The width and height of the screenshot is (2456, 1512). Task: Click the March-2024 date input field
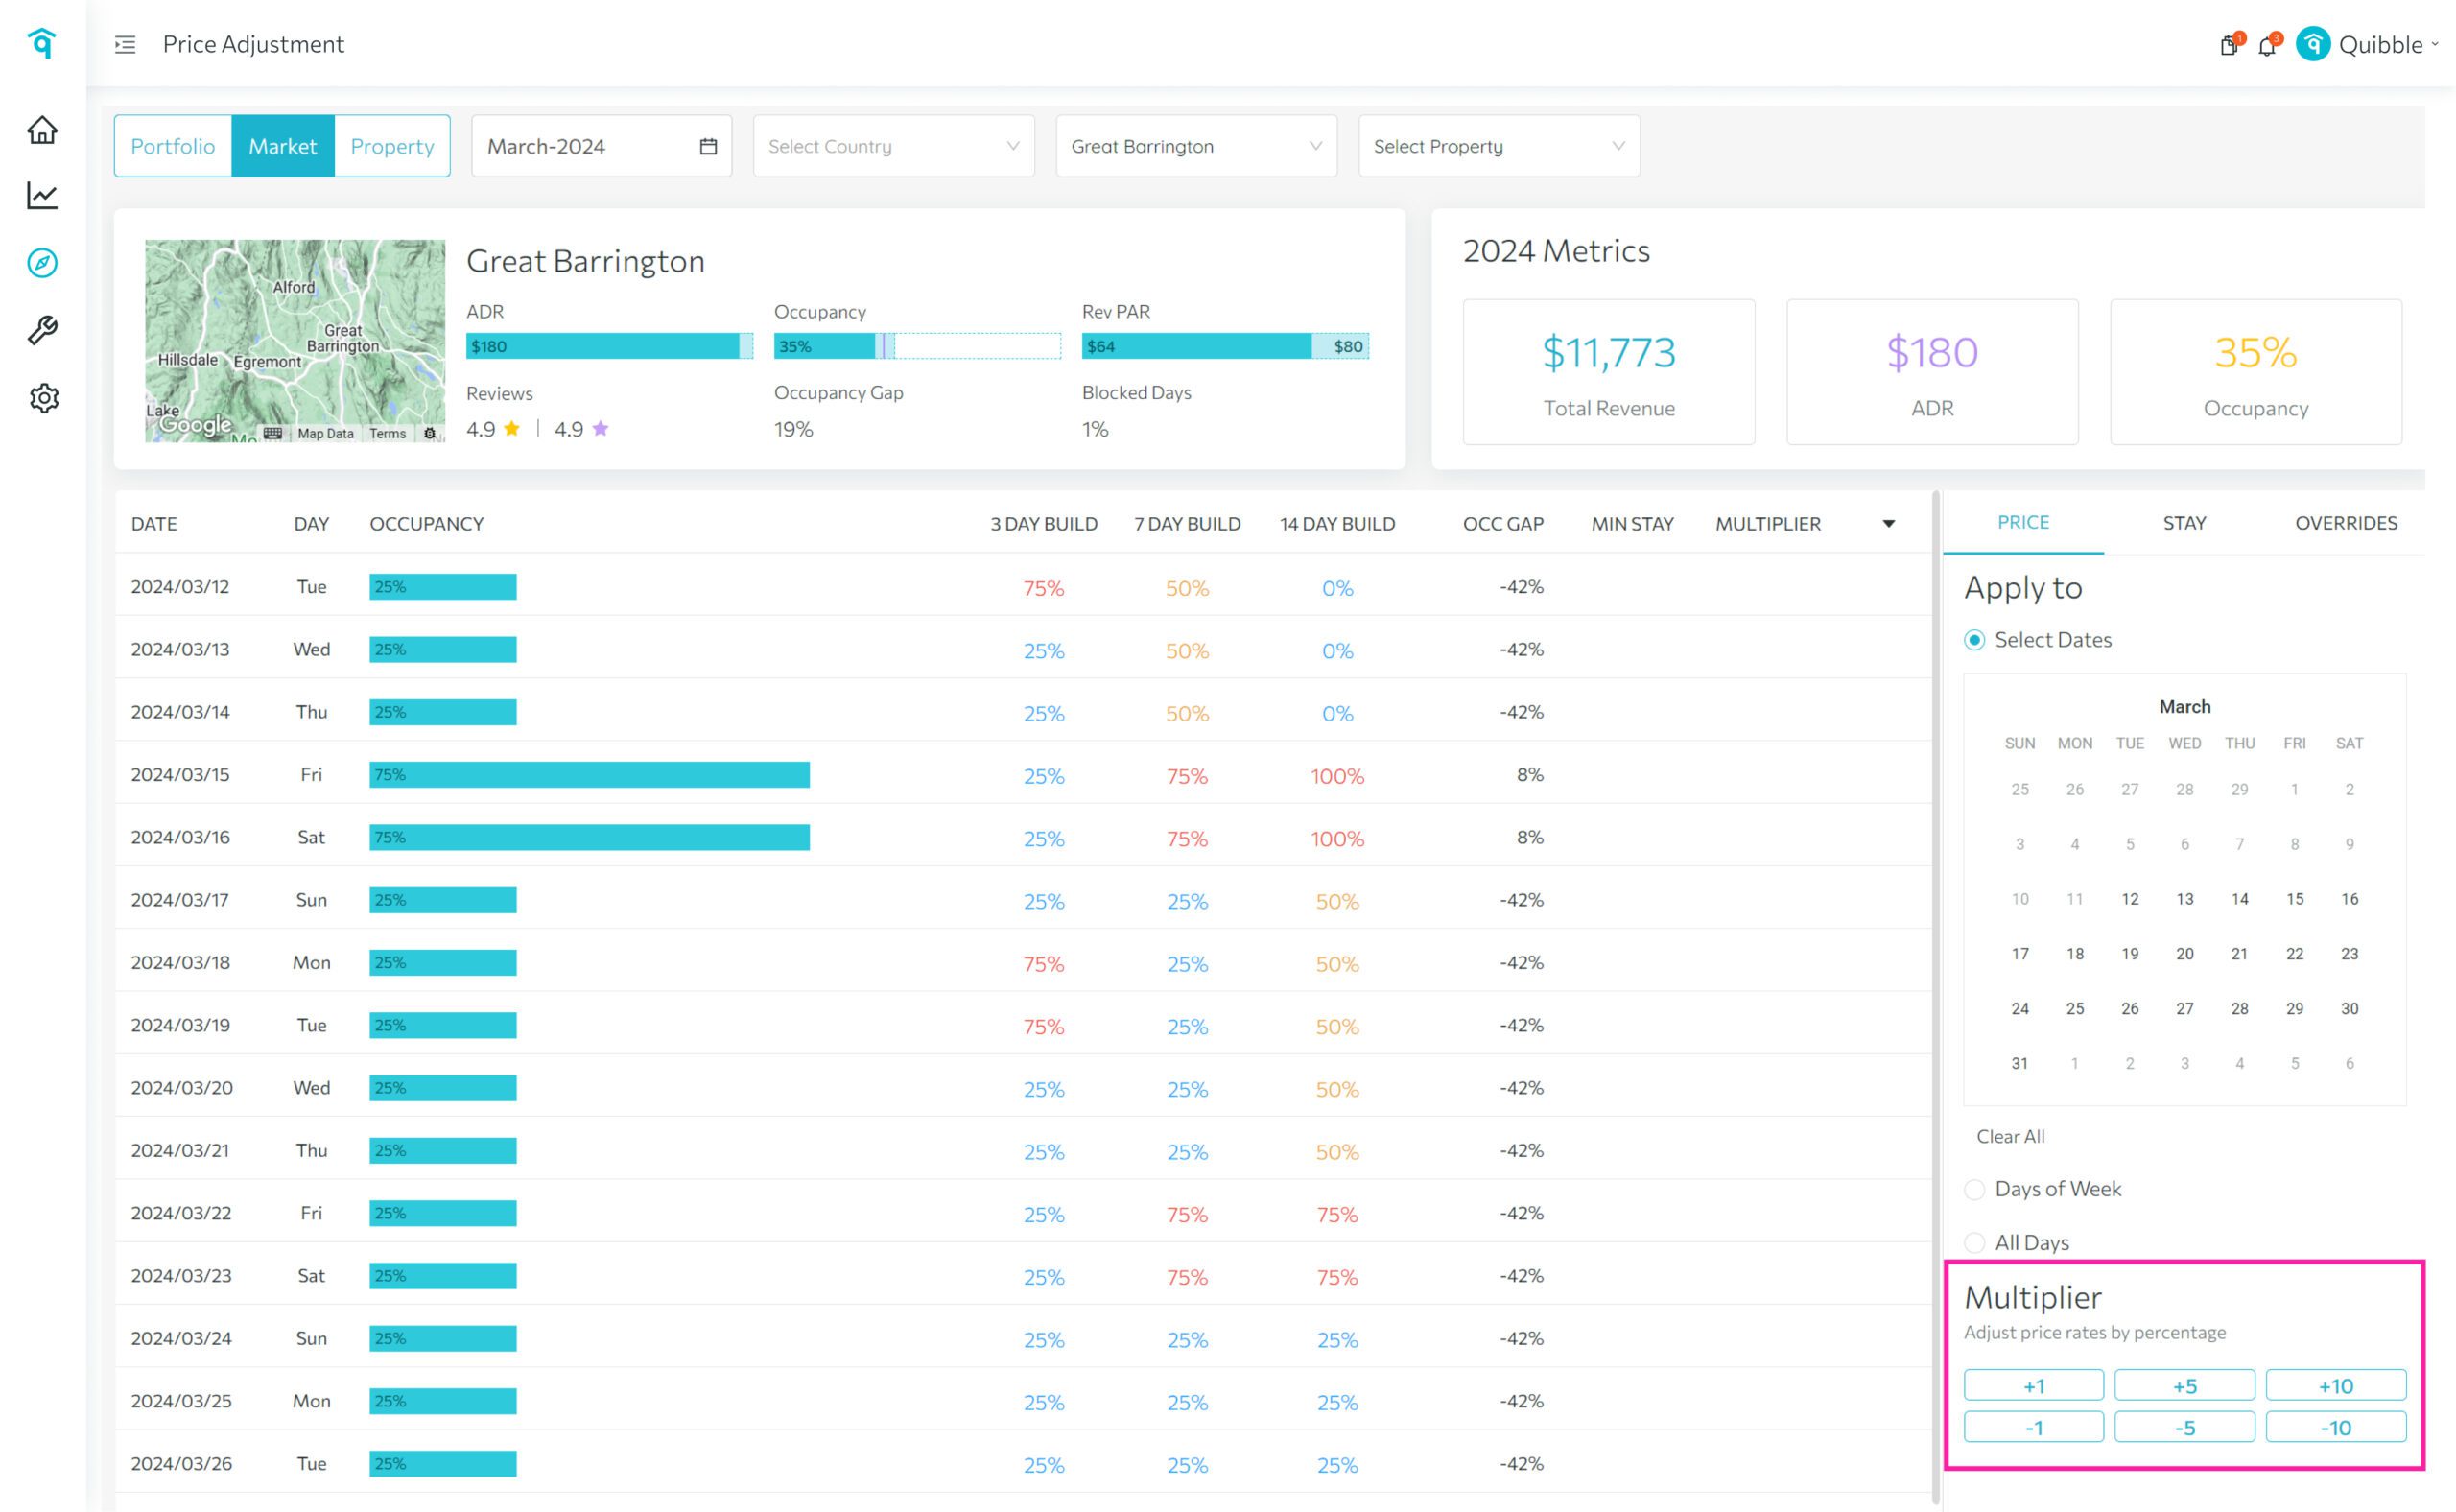pyautogui.click(x=601, y=146)
